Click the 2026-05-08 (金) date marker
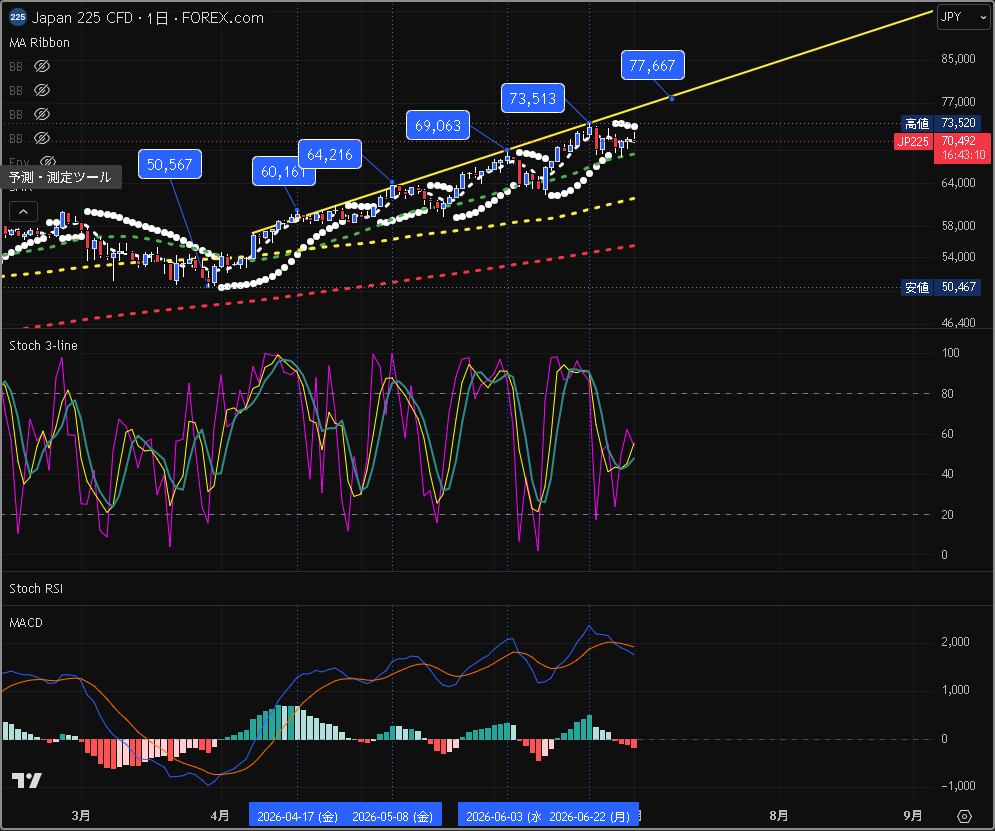 click(x=393, y=816)
